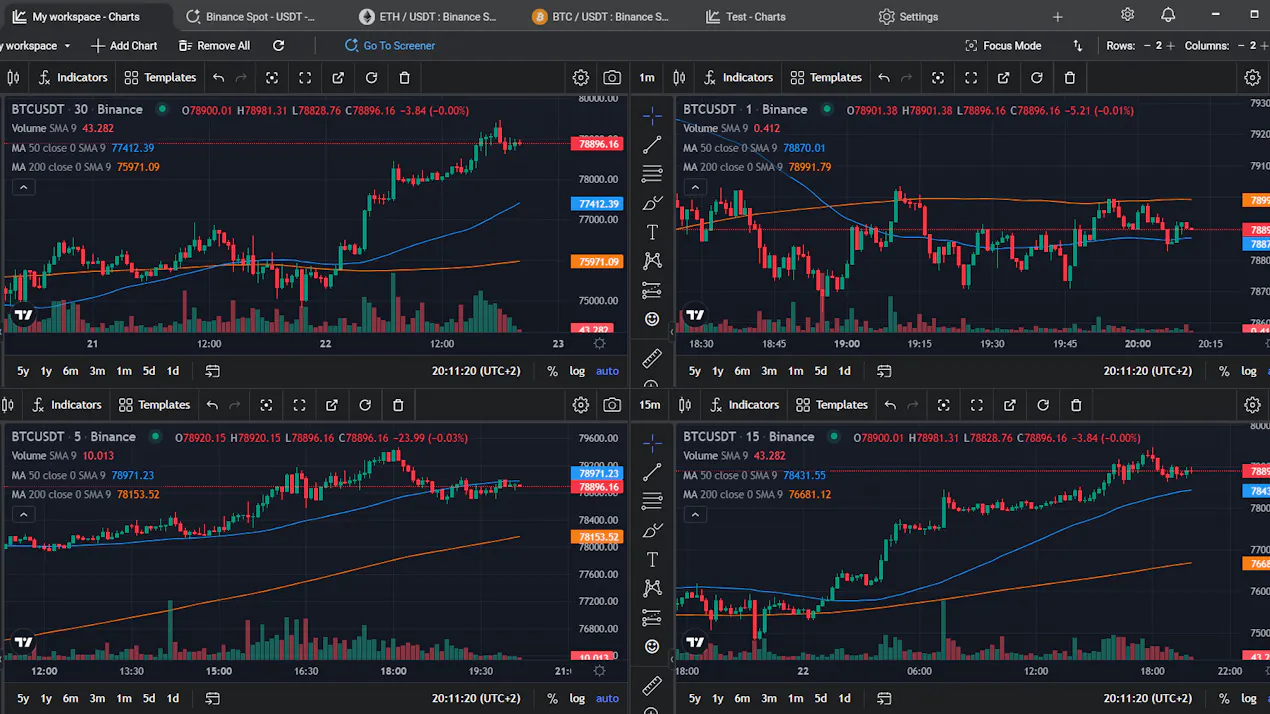
Task: Open Fibonacci tools in BTCUSDT 1 chart
Action: [652, 174]
